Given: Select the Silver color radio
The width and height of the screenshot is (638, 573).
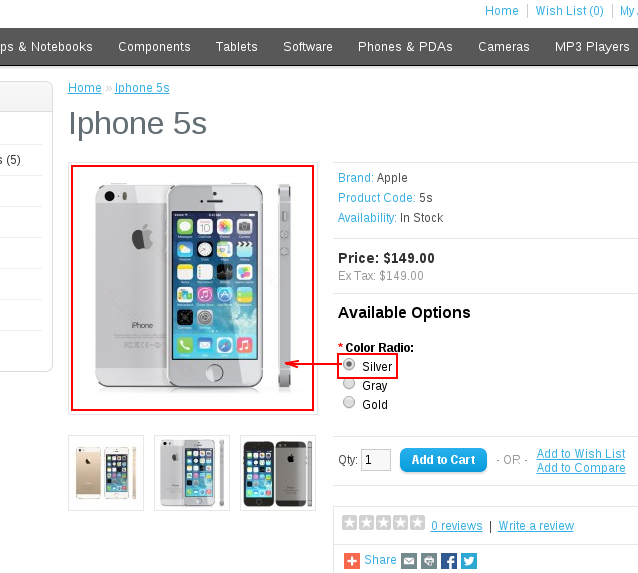Looking at the screenshot, I should pos(349,364).
